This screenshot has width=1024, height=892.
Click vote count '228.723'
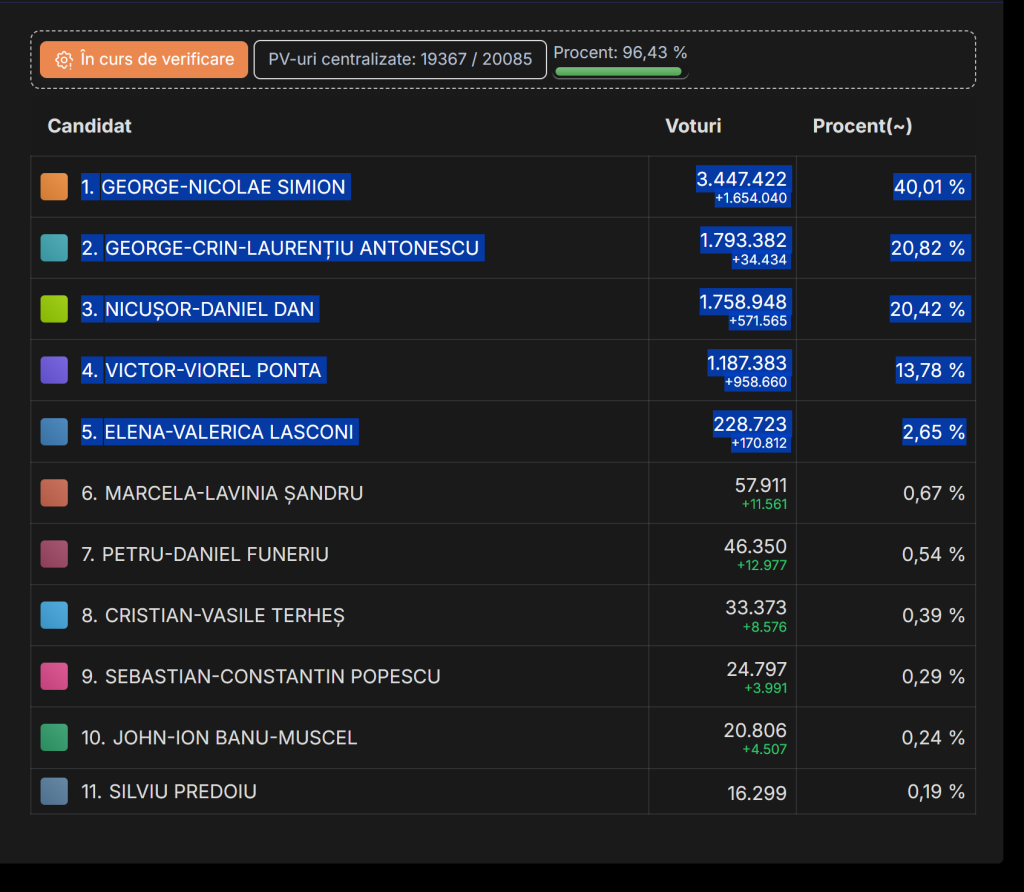click(x=750, y=424)
